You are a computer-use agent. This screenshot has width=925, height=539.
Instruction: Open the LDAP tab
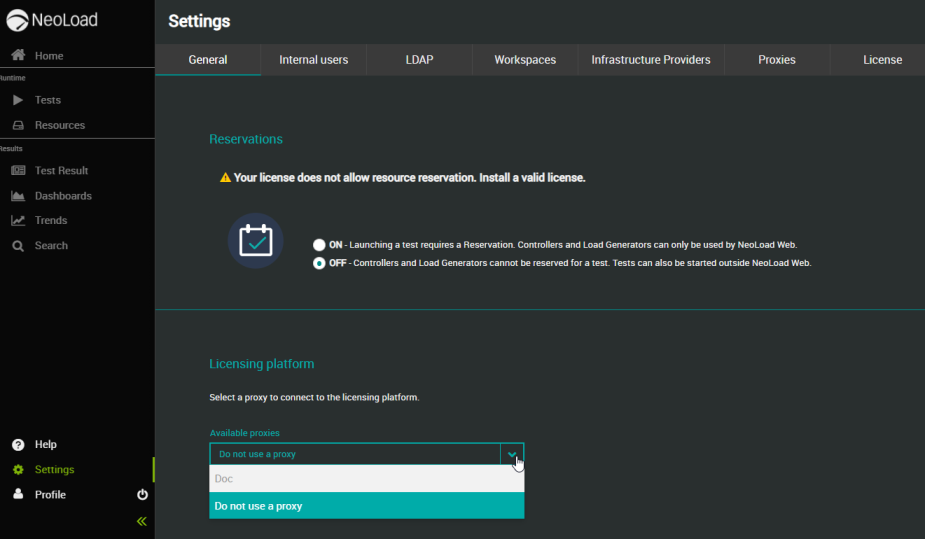pyautogui.click(x=419, y=60)
